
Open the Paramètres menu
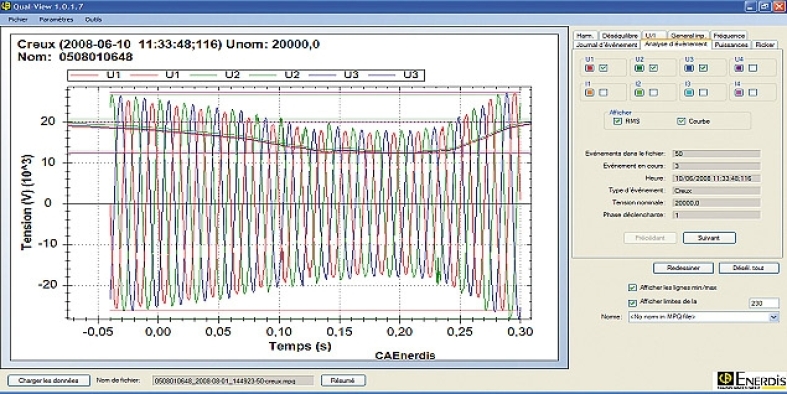(x=56, y=20)
